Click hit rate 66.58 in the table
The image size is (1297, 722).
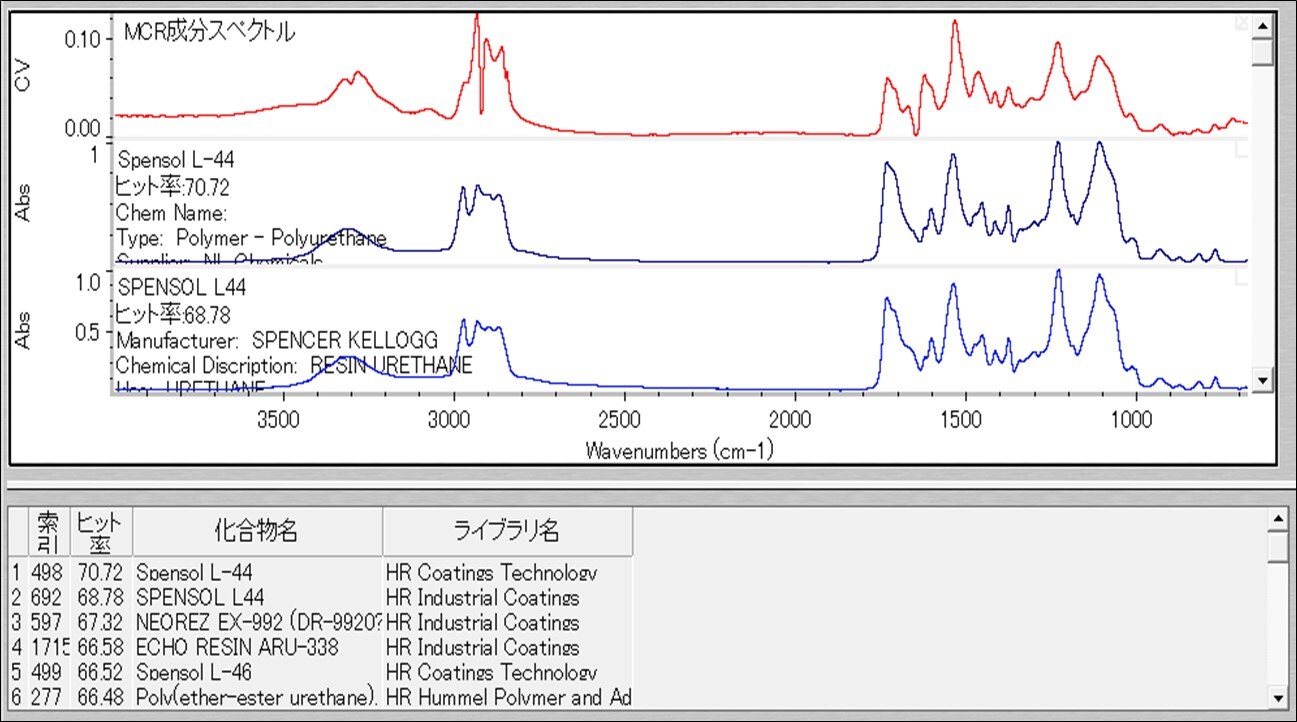point(100,648)
